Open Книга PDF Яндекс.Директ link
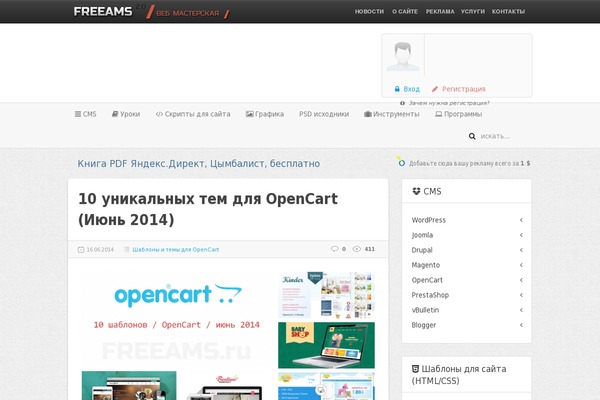The height and width of the screenshot is (400, 600). 199,163
